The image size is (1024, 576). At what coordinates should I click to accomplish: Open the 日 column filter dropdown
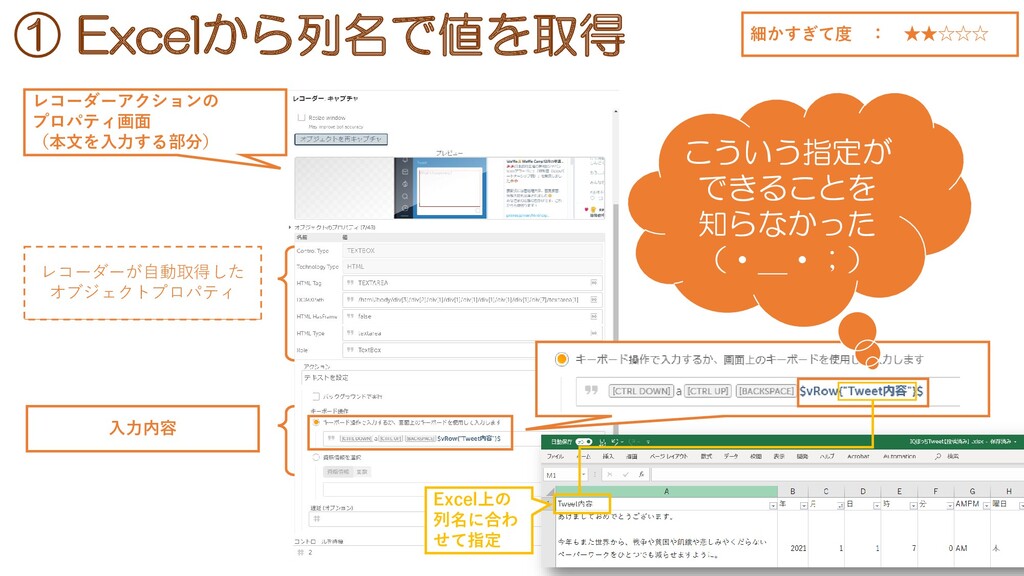tap(876, 505)
